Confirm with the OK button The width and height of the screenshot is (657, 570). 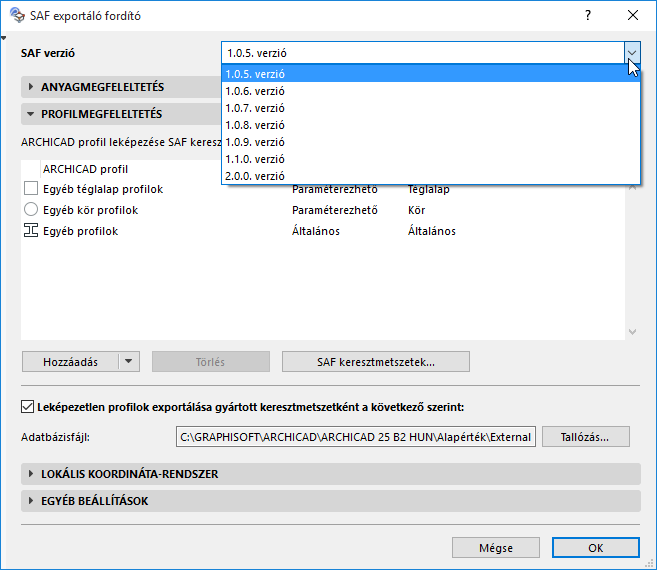click(595, 547)
